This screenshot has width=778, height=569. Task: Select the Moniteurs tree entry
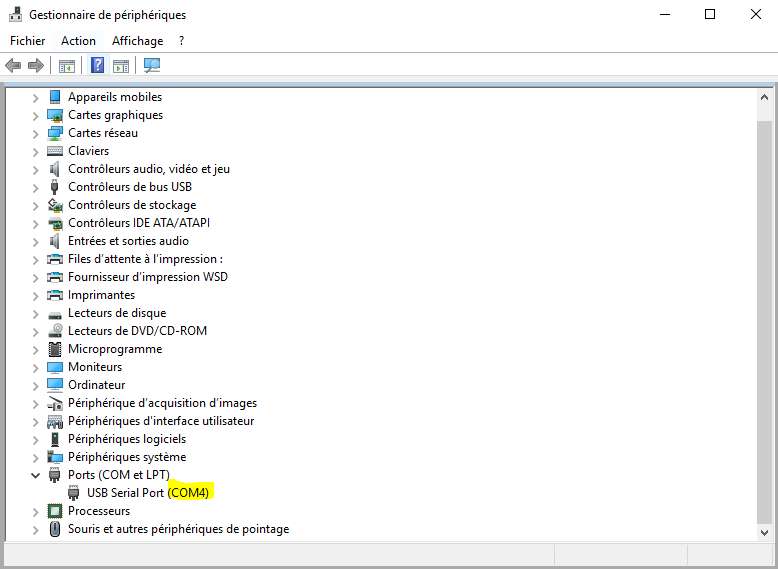95,367
